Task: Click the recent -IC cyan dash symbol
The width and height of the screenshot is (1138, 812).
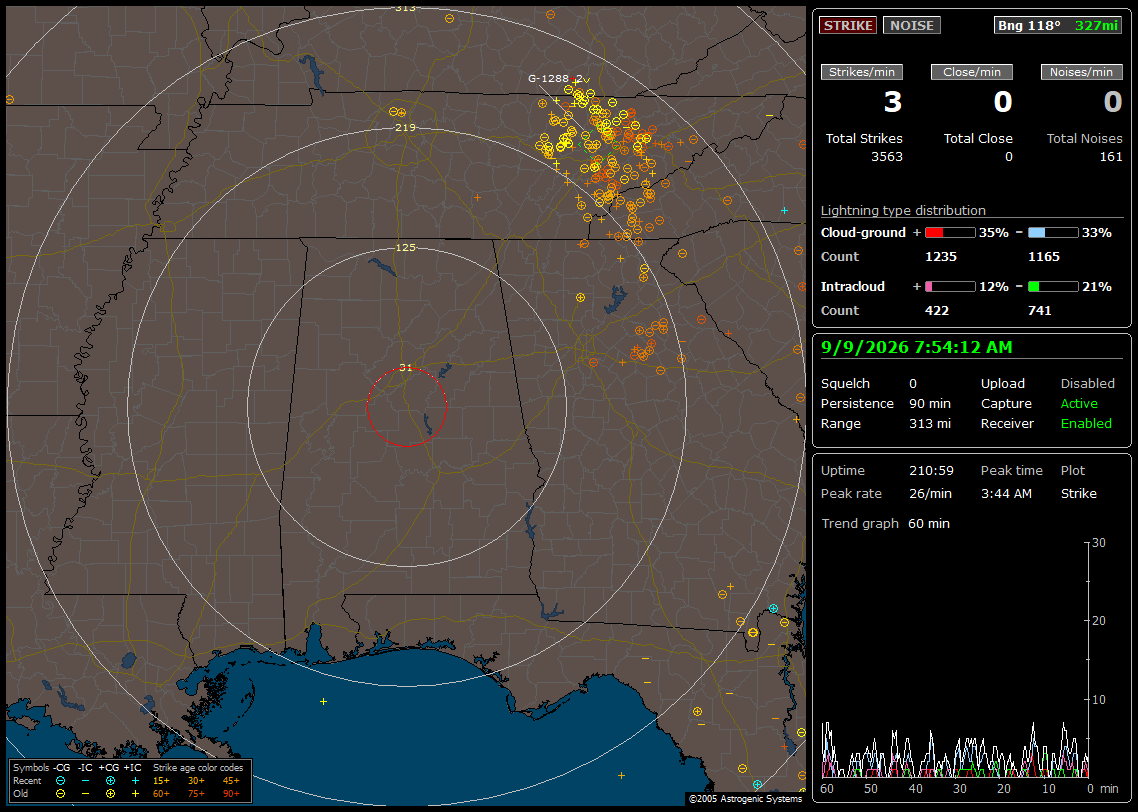Action: (x=86, y=781)
